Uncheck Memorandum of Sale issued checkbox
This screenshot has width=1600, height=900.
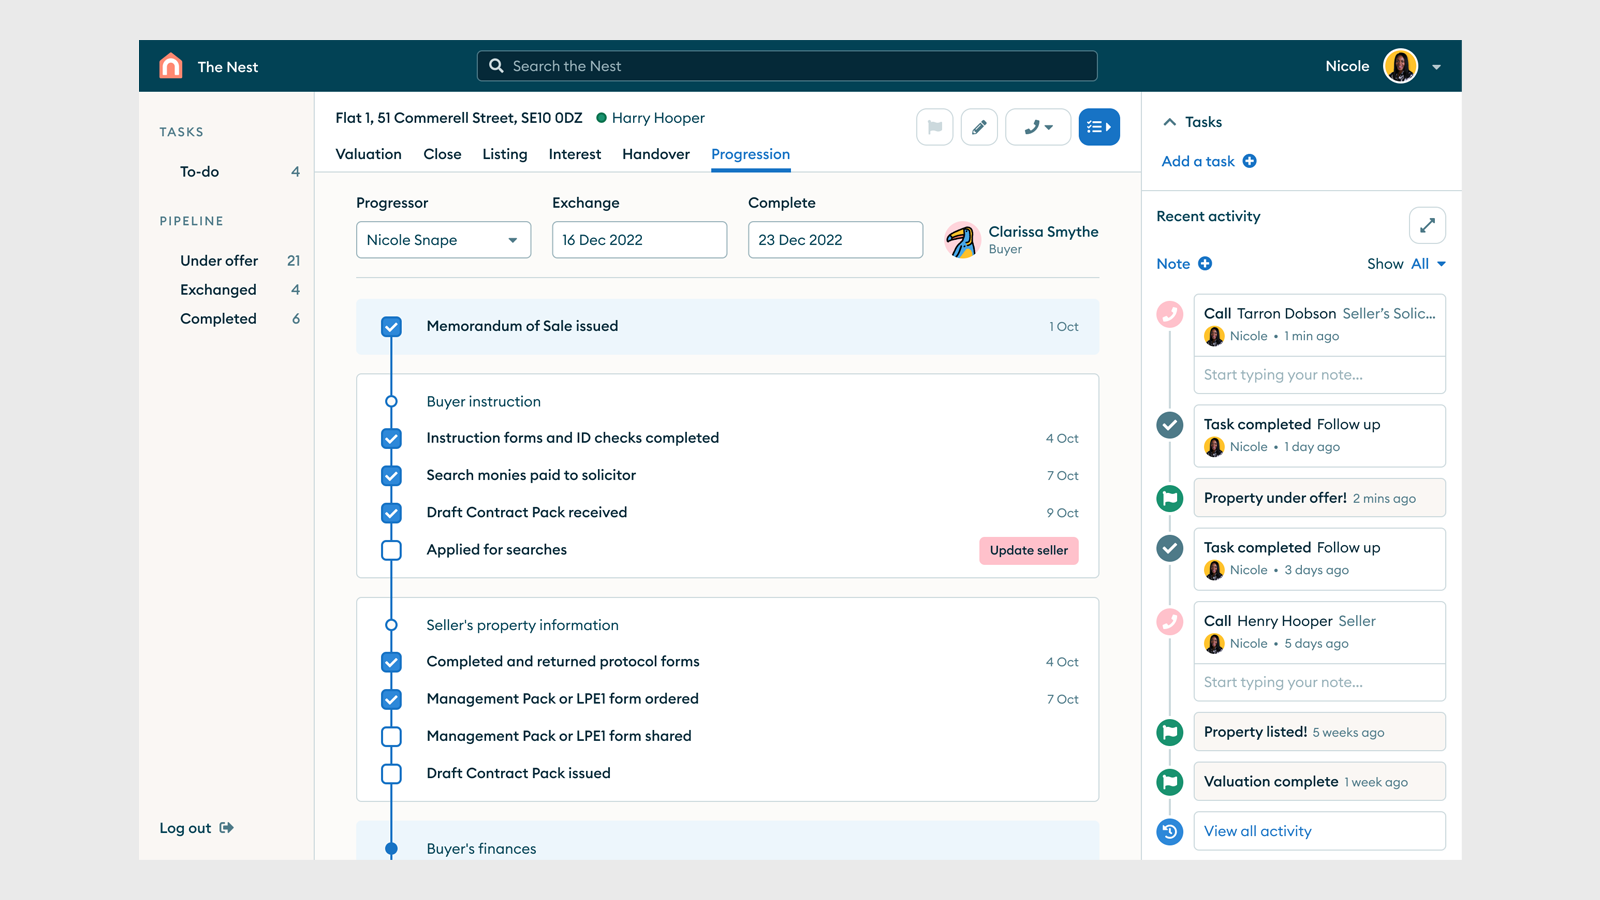click(x=391, y=327)
